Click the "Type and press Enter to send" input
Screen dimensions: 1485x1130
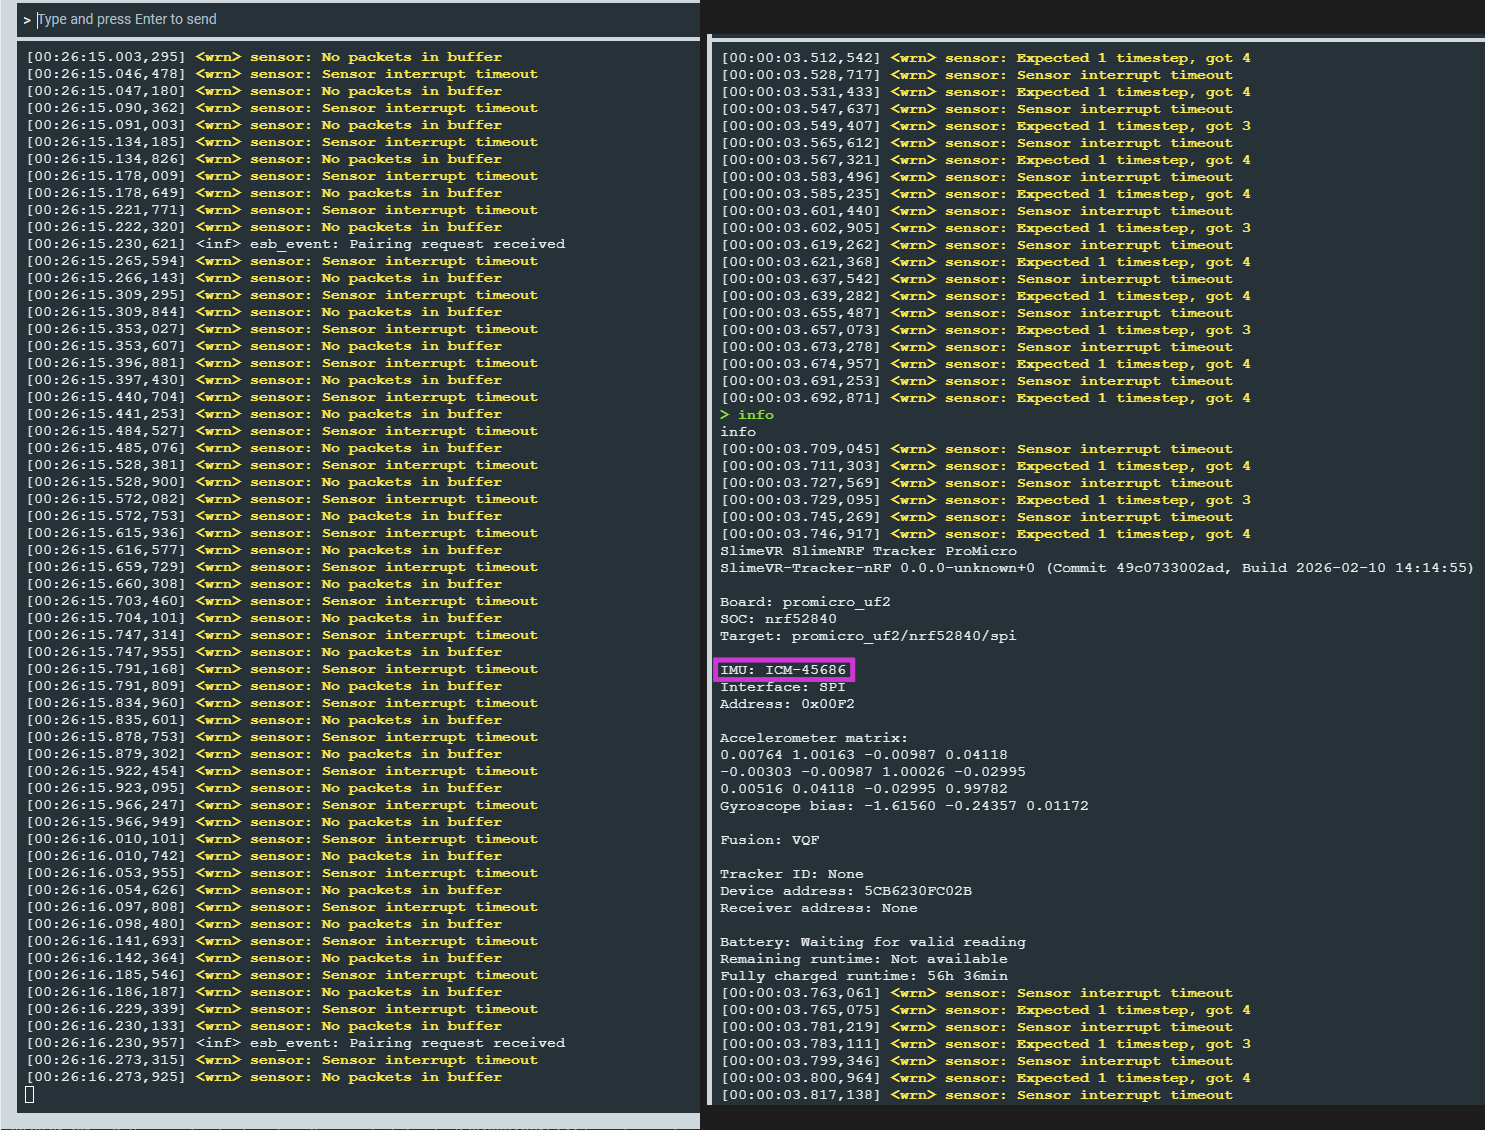tap(360, 20)
